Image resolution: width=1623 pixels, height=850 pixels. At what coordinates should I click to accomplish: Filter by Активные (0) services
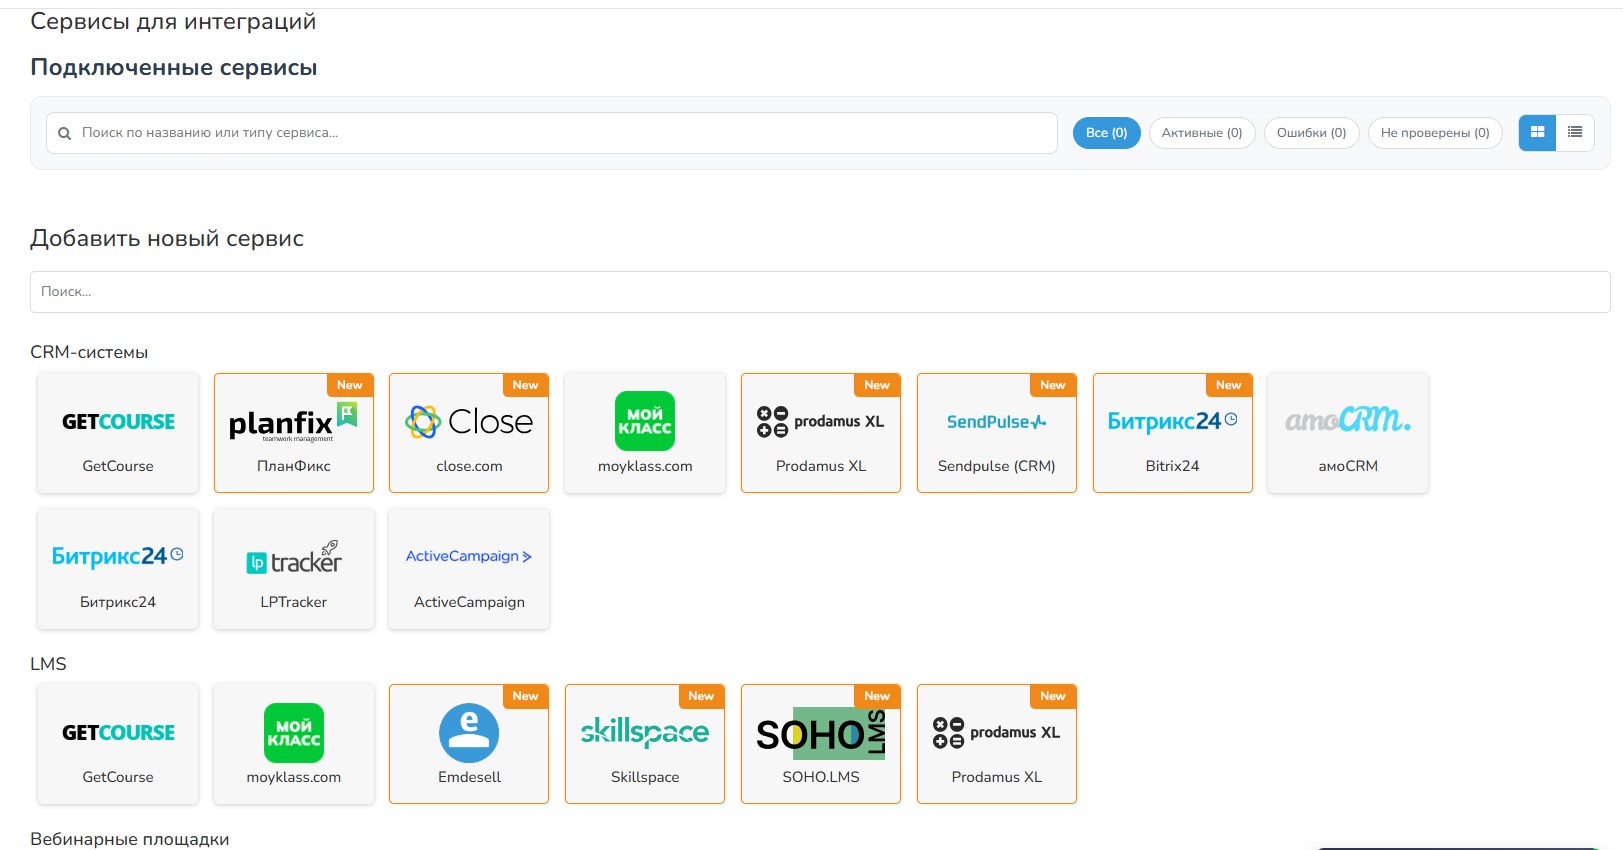1201,133
